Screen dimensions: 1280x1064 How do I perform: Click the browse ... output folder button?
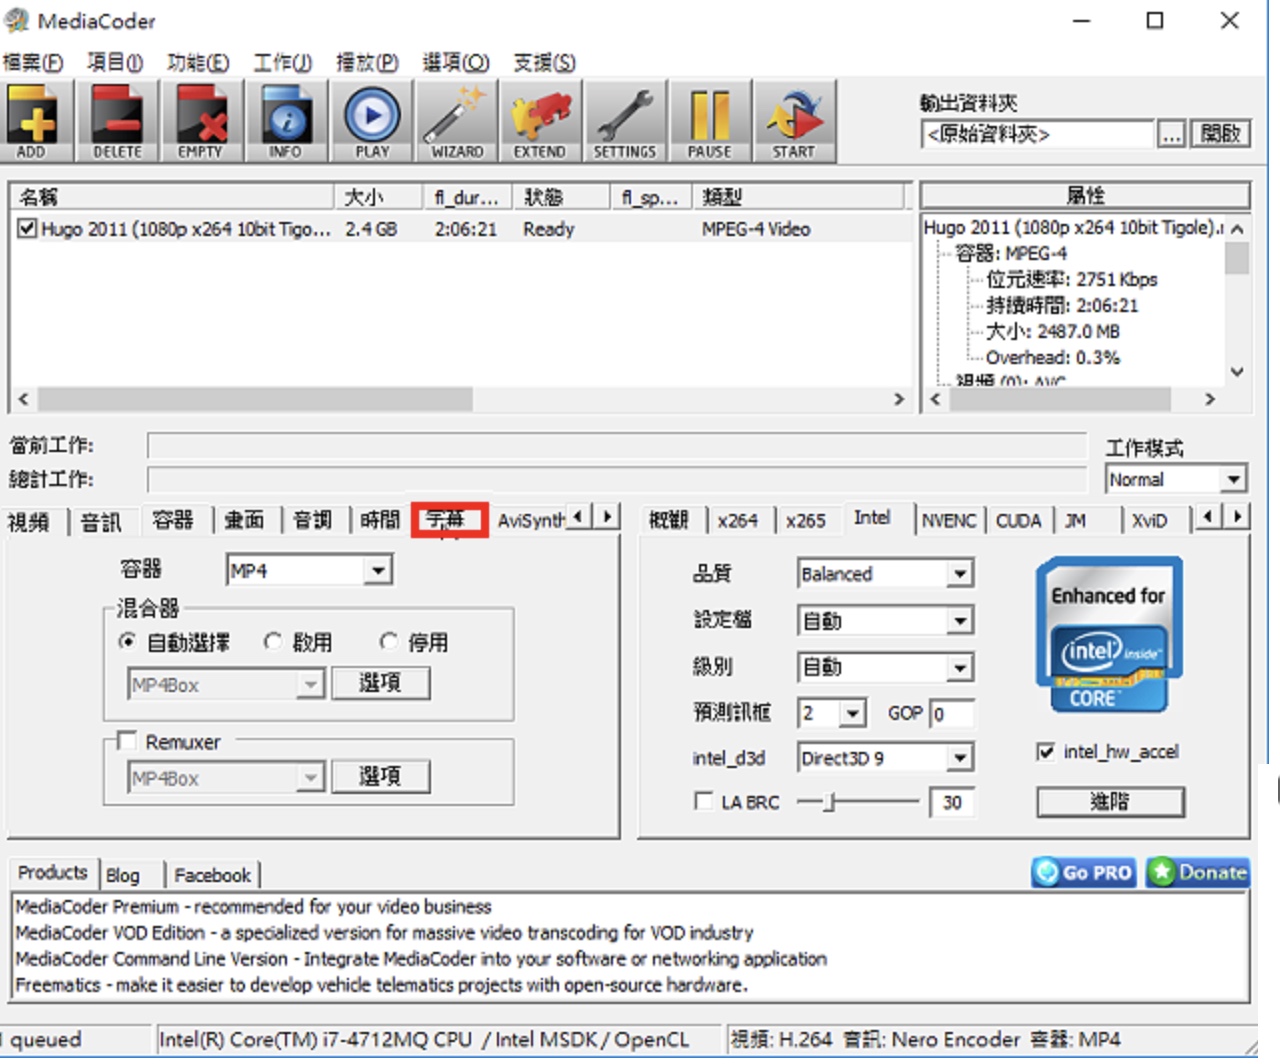pyautogui.click(x=1171, y=133)
